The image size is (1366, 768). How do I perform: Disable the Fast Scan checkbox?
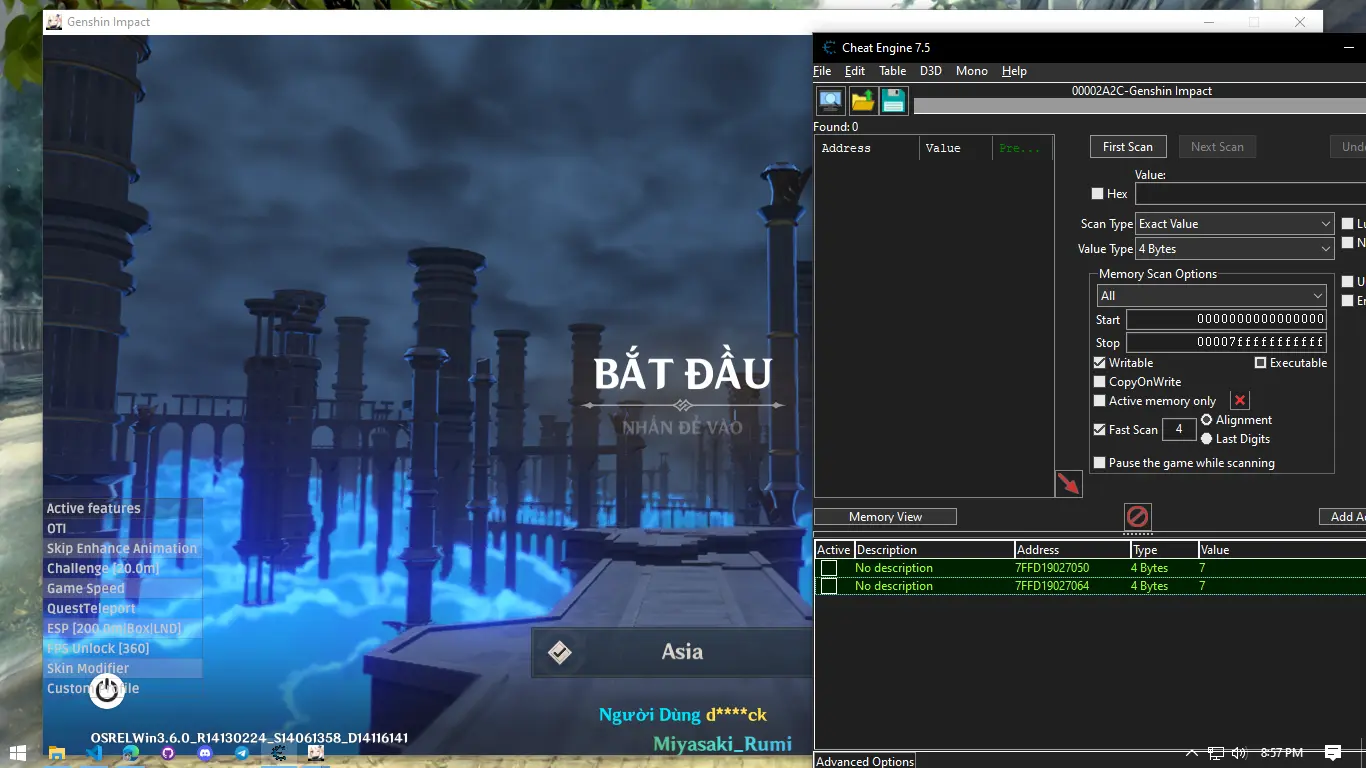(x=1100, y=430)
